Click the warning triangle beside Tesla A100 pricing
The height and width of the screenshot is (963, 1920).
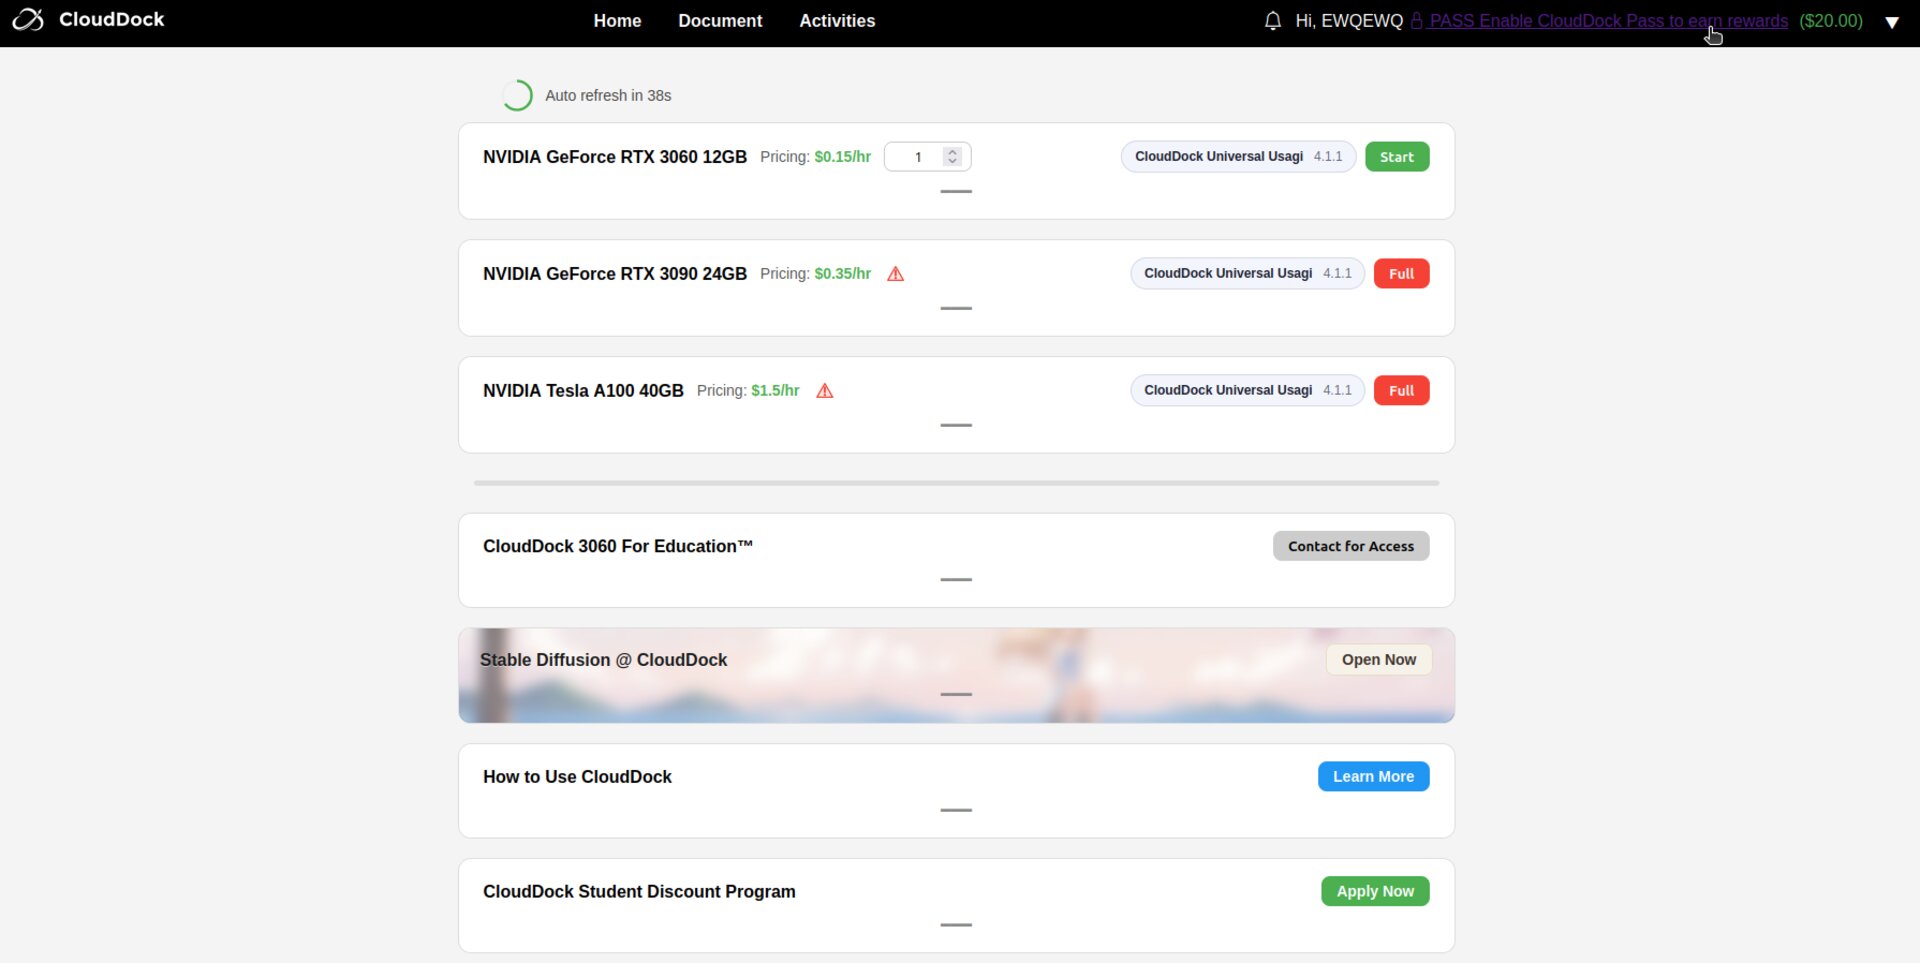pos(825,391)
